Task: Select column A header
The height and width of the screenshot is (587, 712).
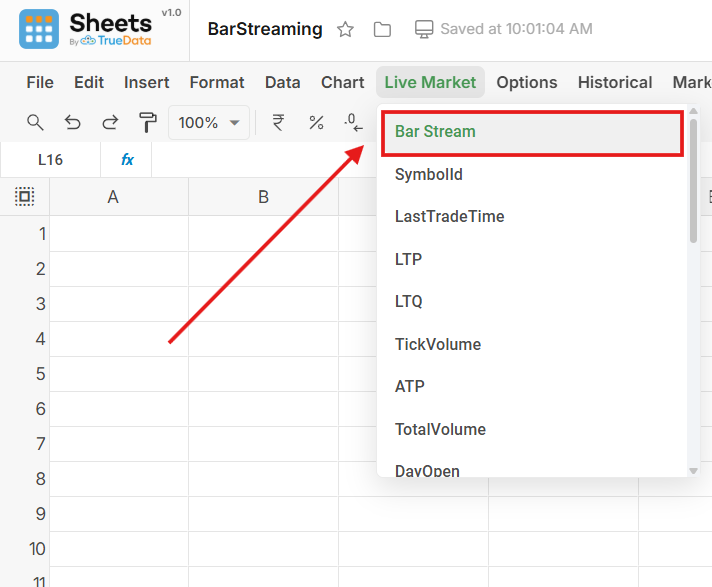Action: click(119, 197)
